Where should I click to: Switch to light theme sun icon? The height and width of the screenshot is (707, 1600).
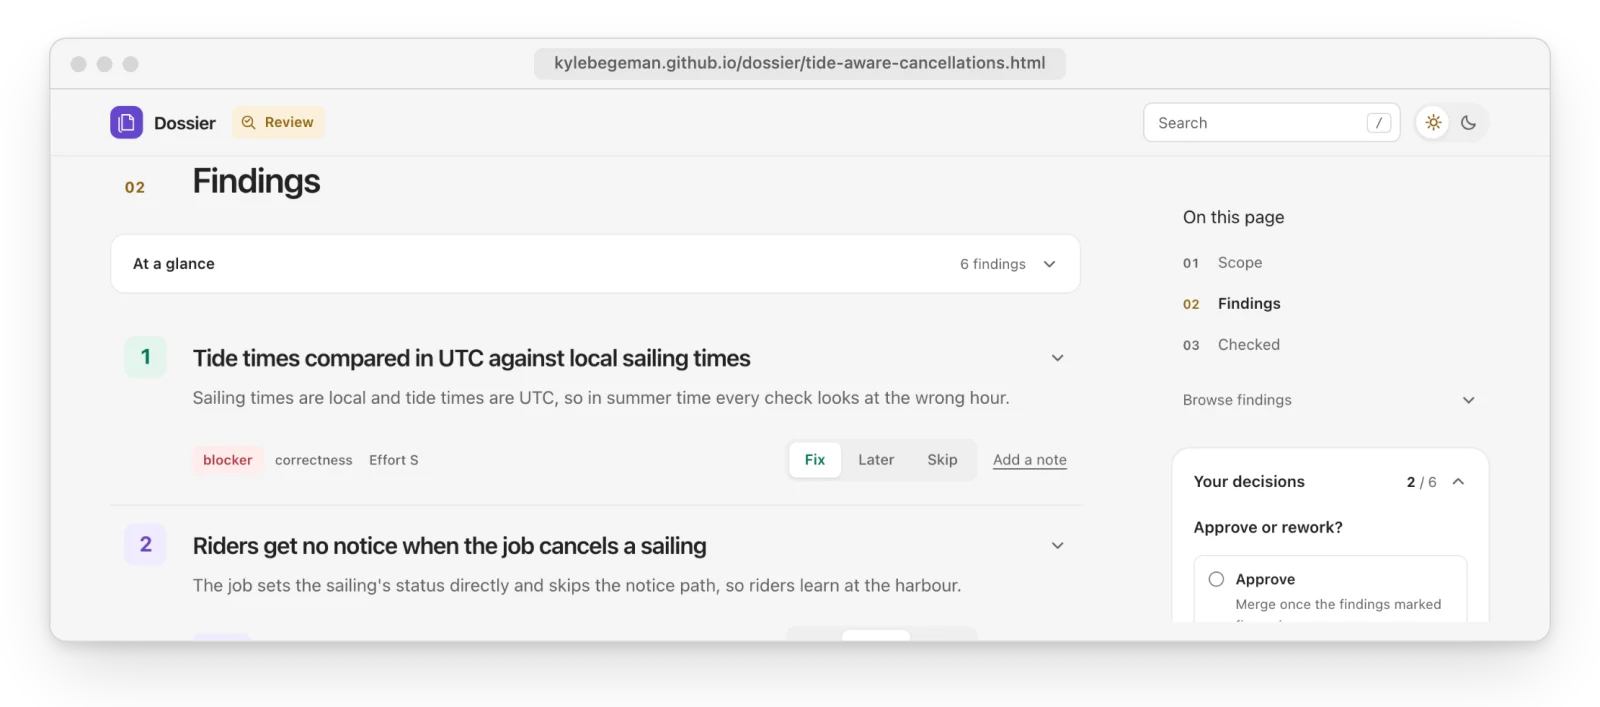[x=1433, y=122]
